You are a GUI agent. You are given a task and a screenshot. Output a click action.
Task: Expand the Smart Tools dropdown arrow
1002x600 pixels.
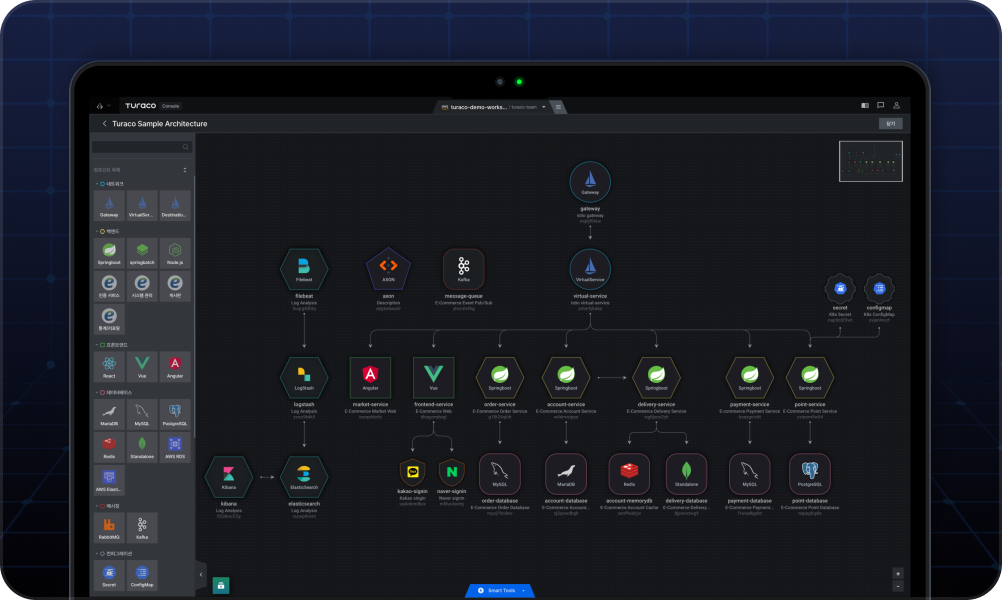click(x=523, y=591)
